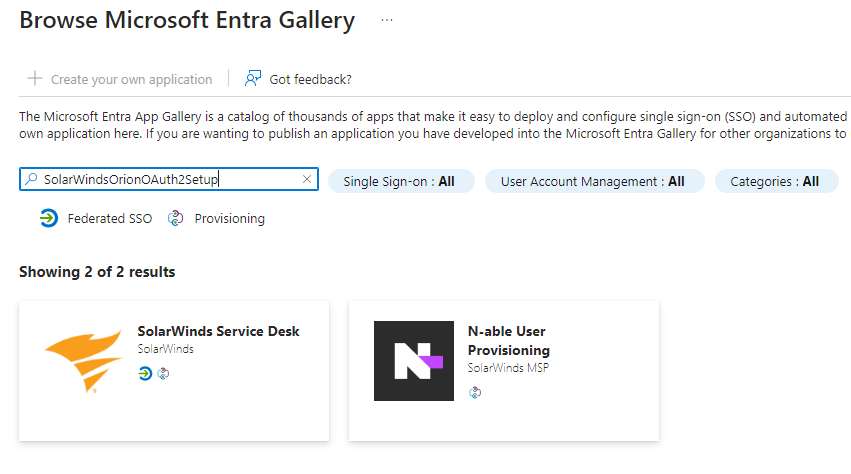The image size is (851, 474).
Task: Click the Provisioning legend icon
Action: (176, 218)
